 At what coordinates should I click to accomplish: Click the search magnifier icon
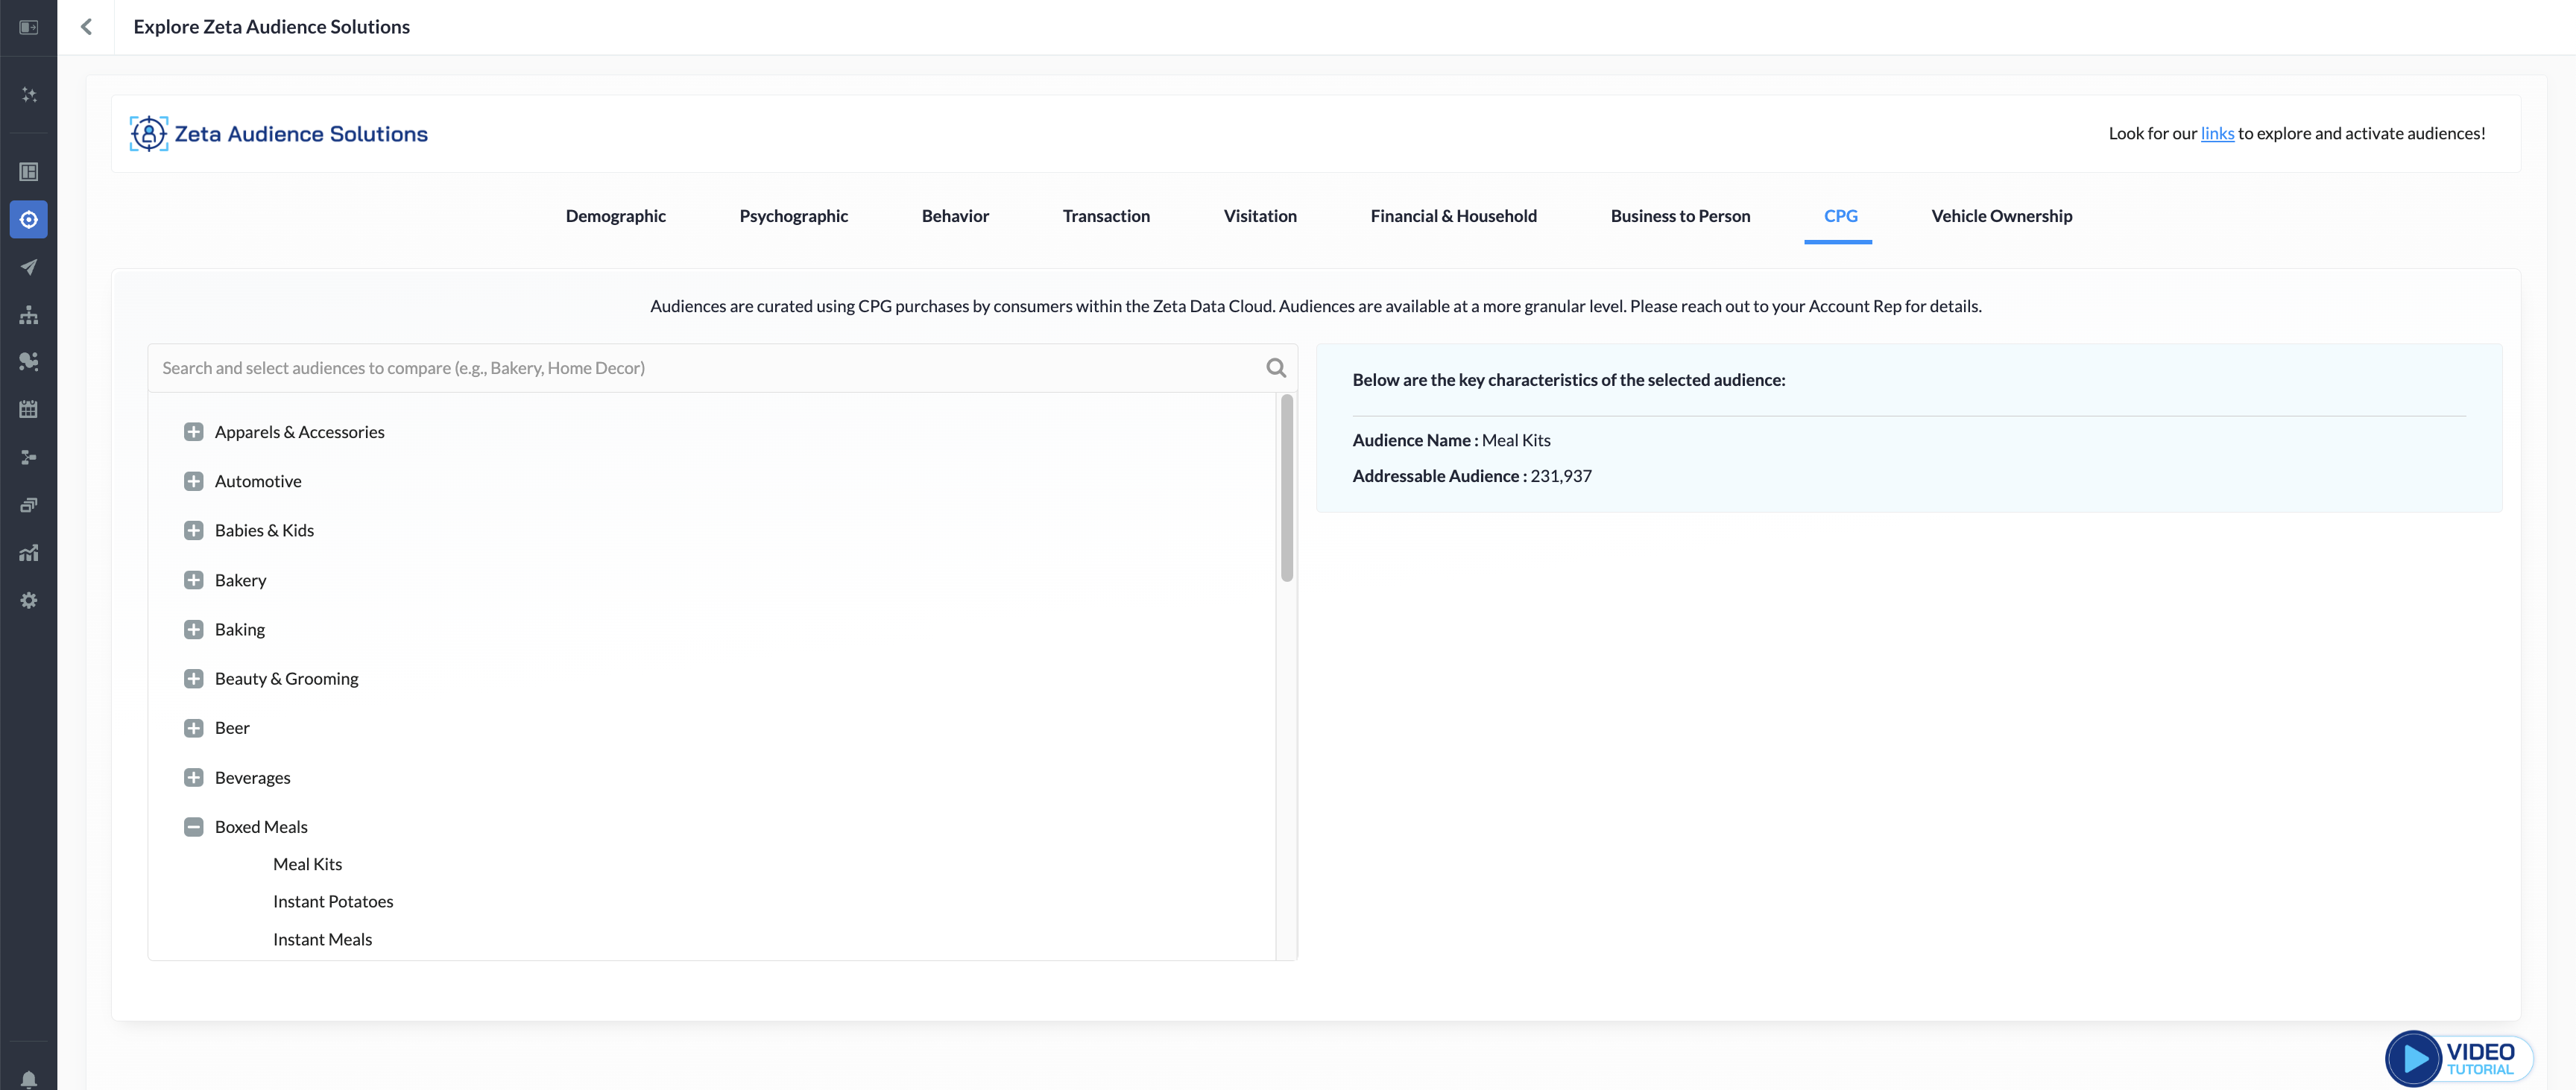pyautogui.click(x=1275, y=368)
